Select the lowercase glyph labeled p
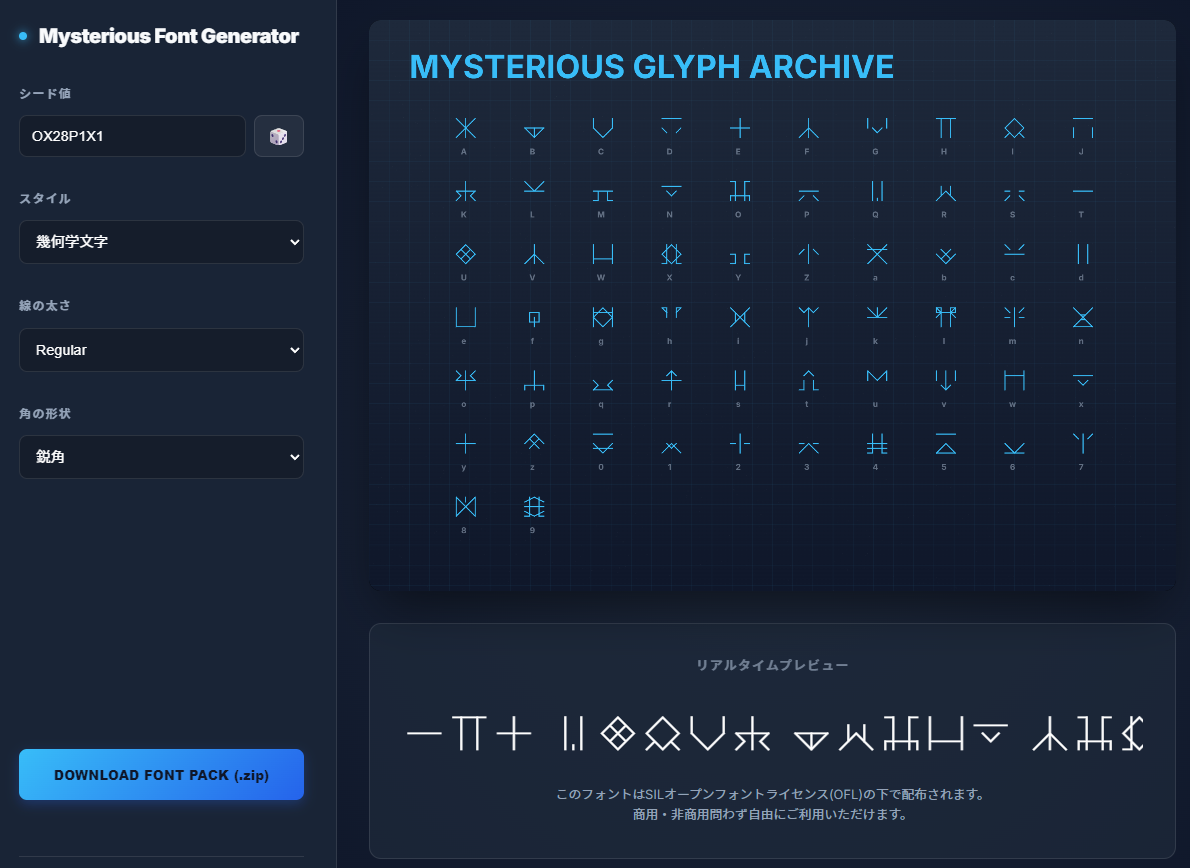1190x868 pixels. point(534,380)
